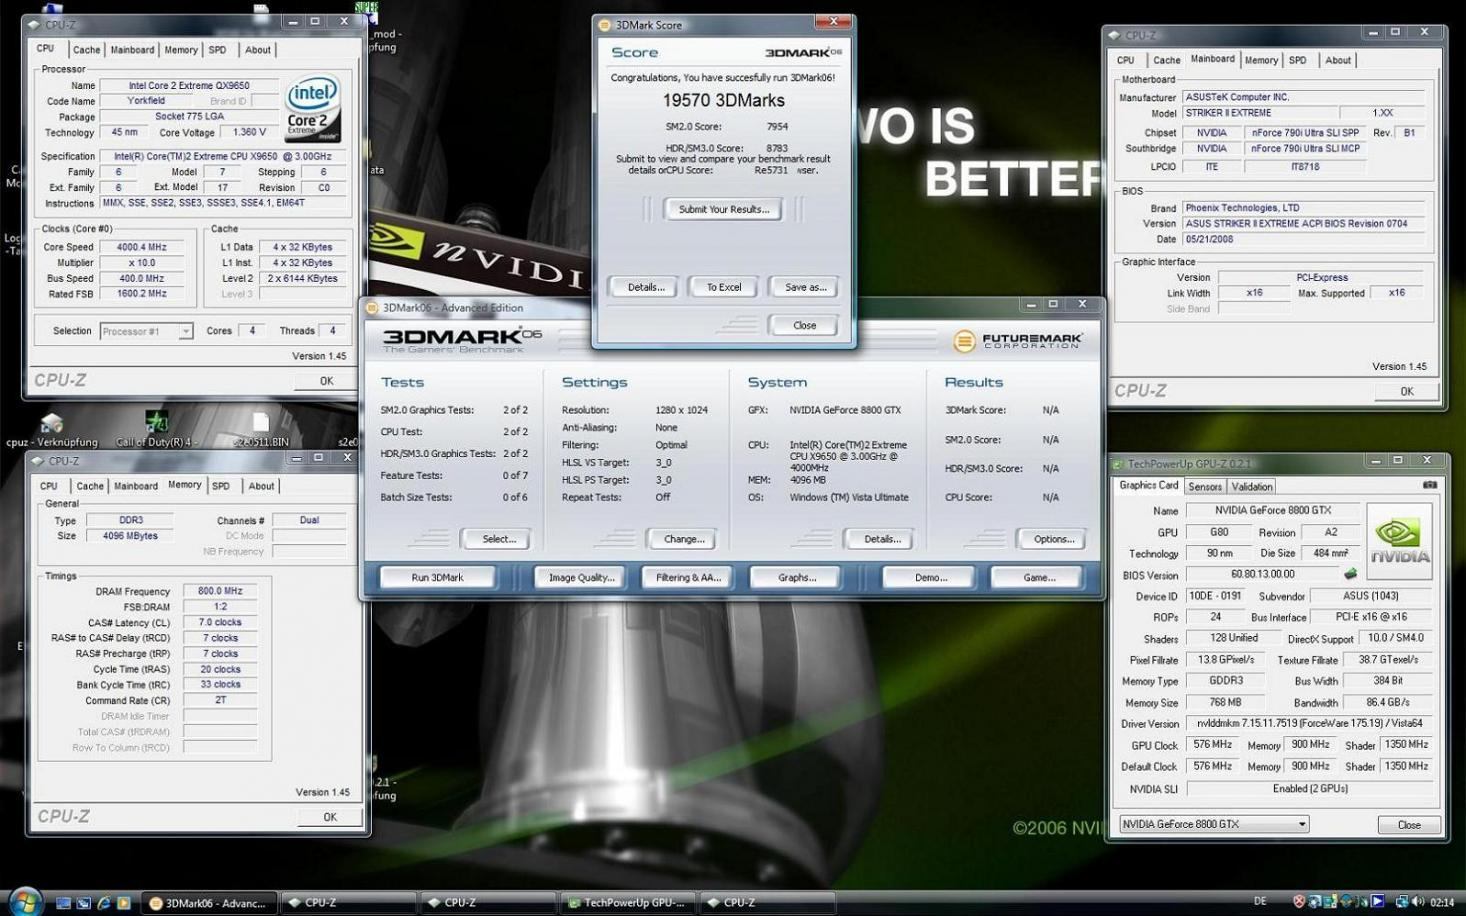
Task: Open the Processor #1 selection dropdown
Action: 146,331
